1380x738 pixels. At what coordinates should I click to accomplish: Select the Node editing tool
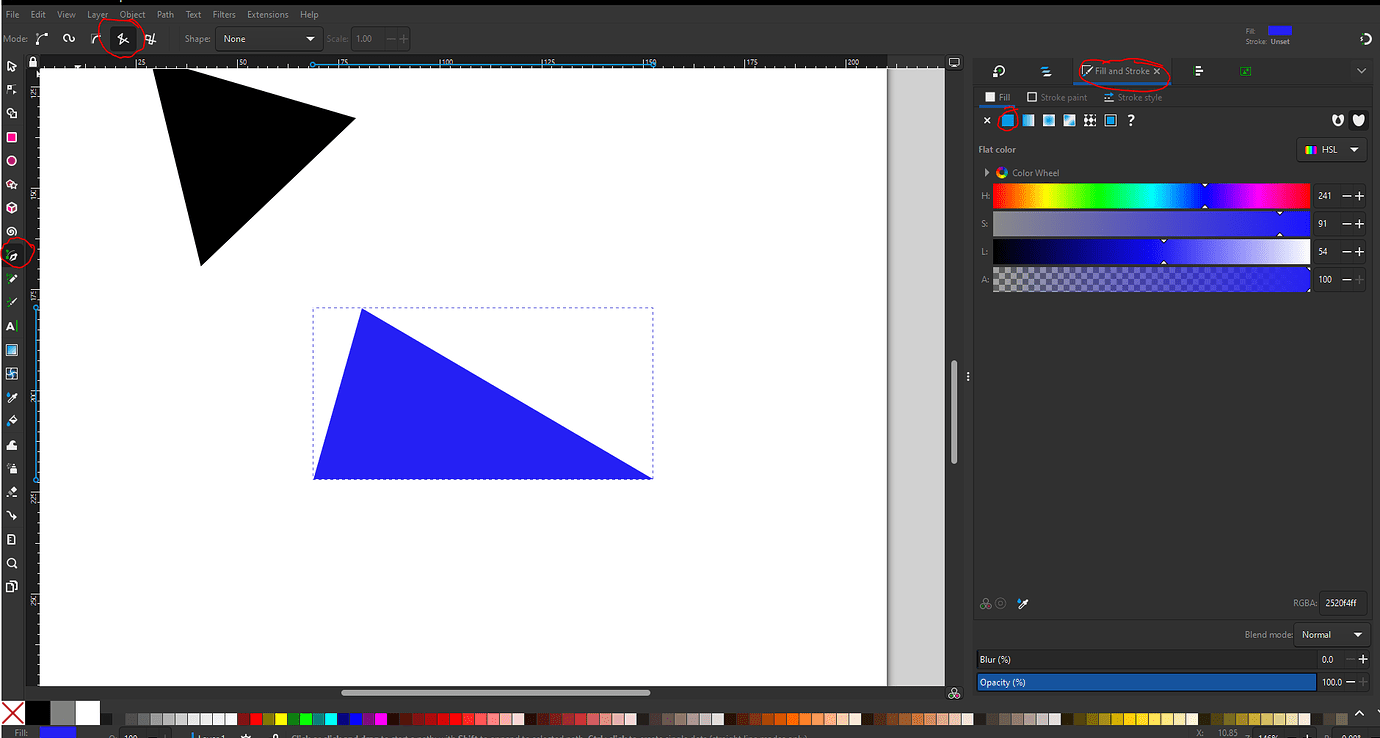[12, 89]
